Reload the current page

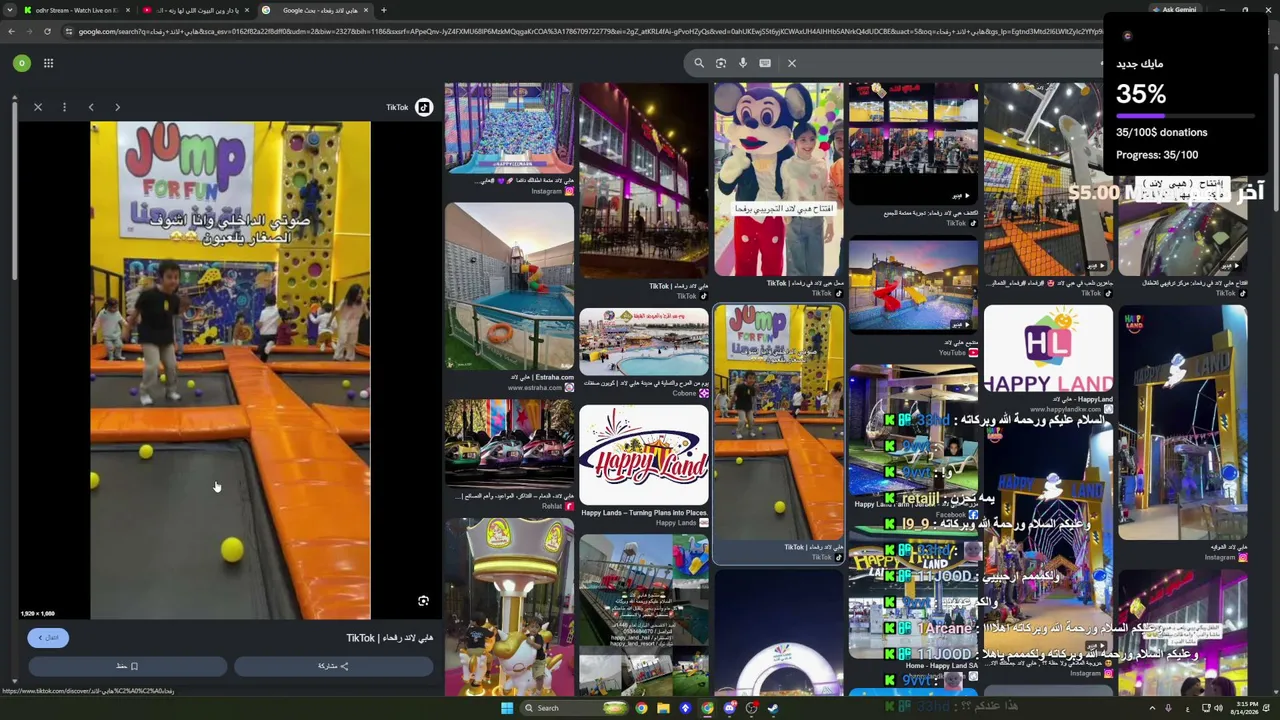point(47,31)
